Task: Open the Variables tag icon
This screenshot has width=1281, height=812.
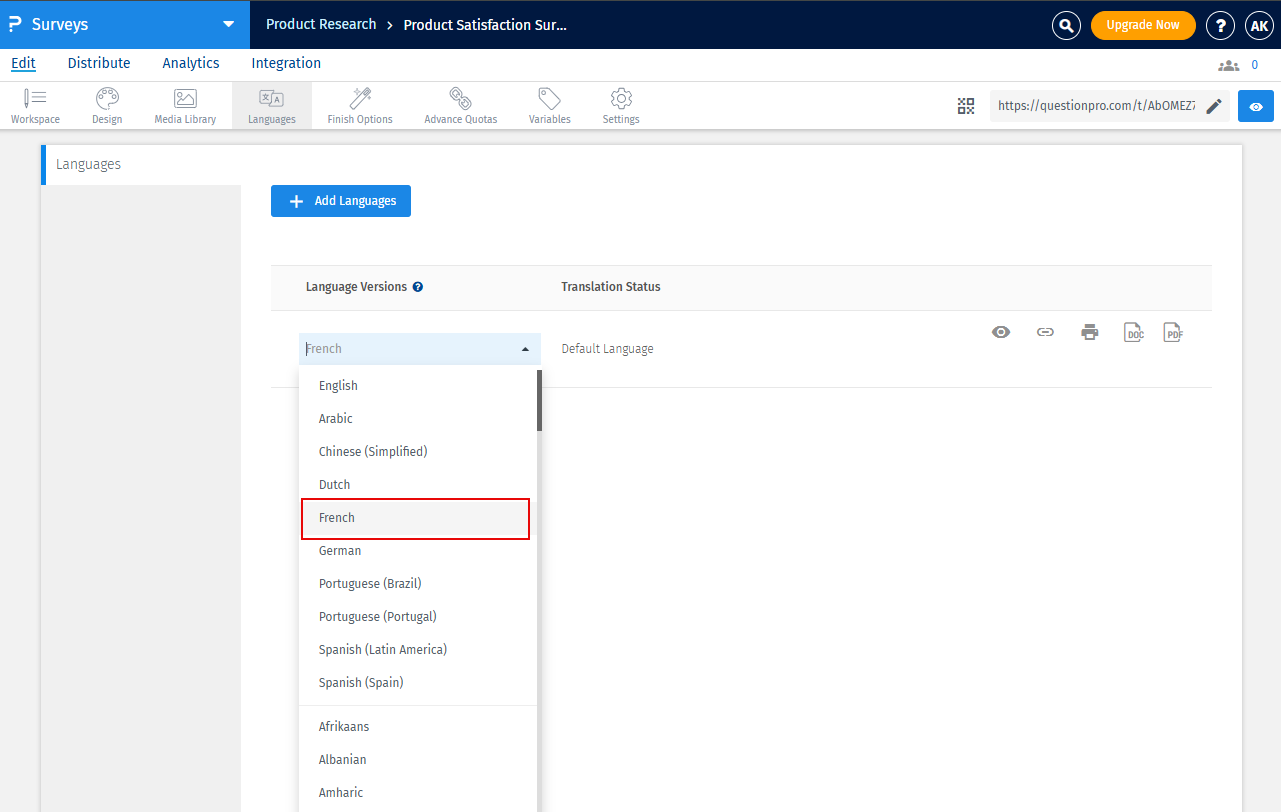Action: click(549, 105)
